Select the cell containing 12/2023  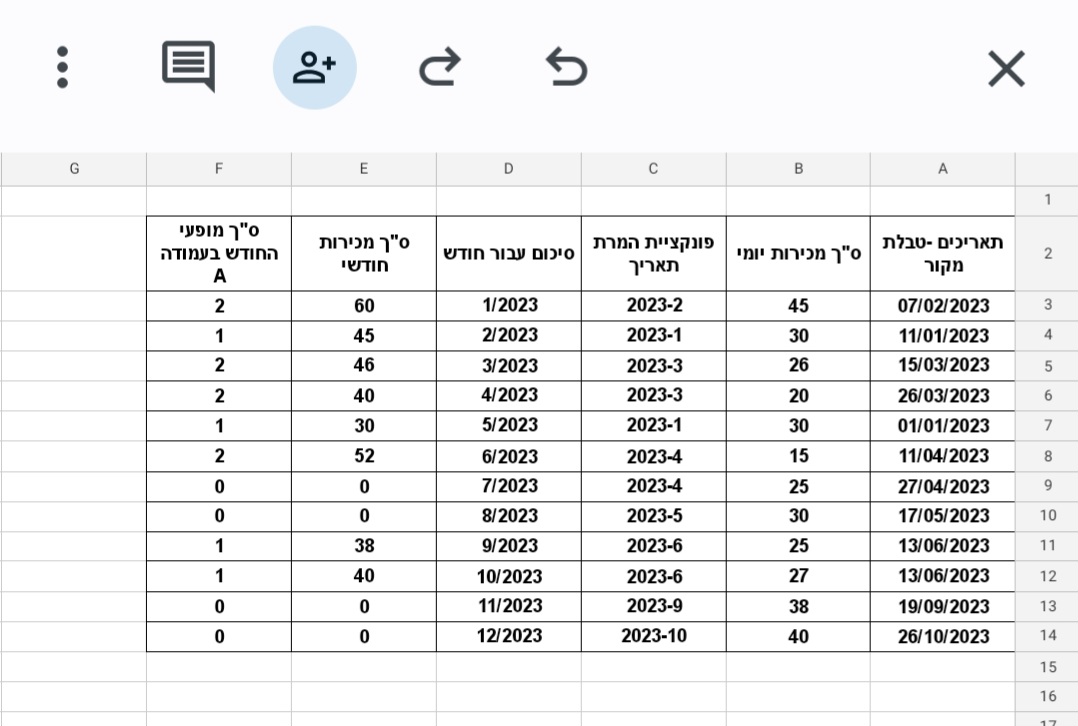coord(508,635)
